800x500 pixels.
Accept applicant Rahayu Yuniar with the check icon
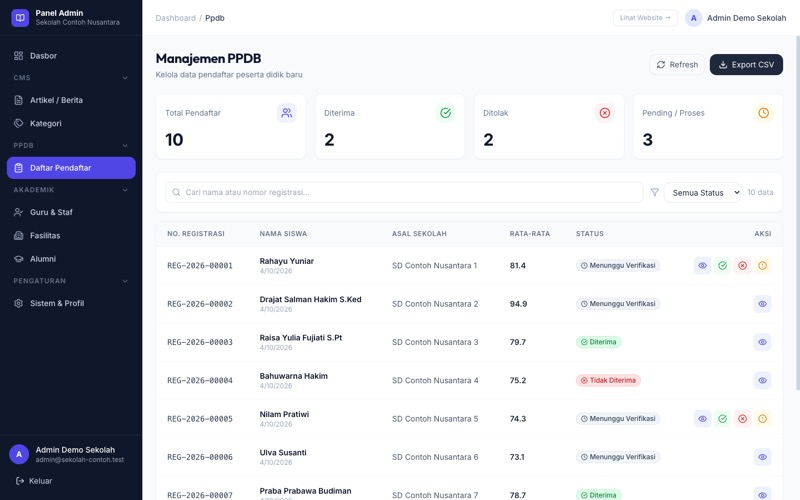[x=722, y=266]
